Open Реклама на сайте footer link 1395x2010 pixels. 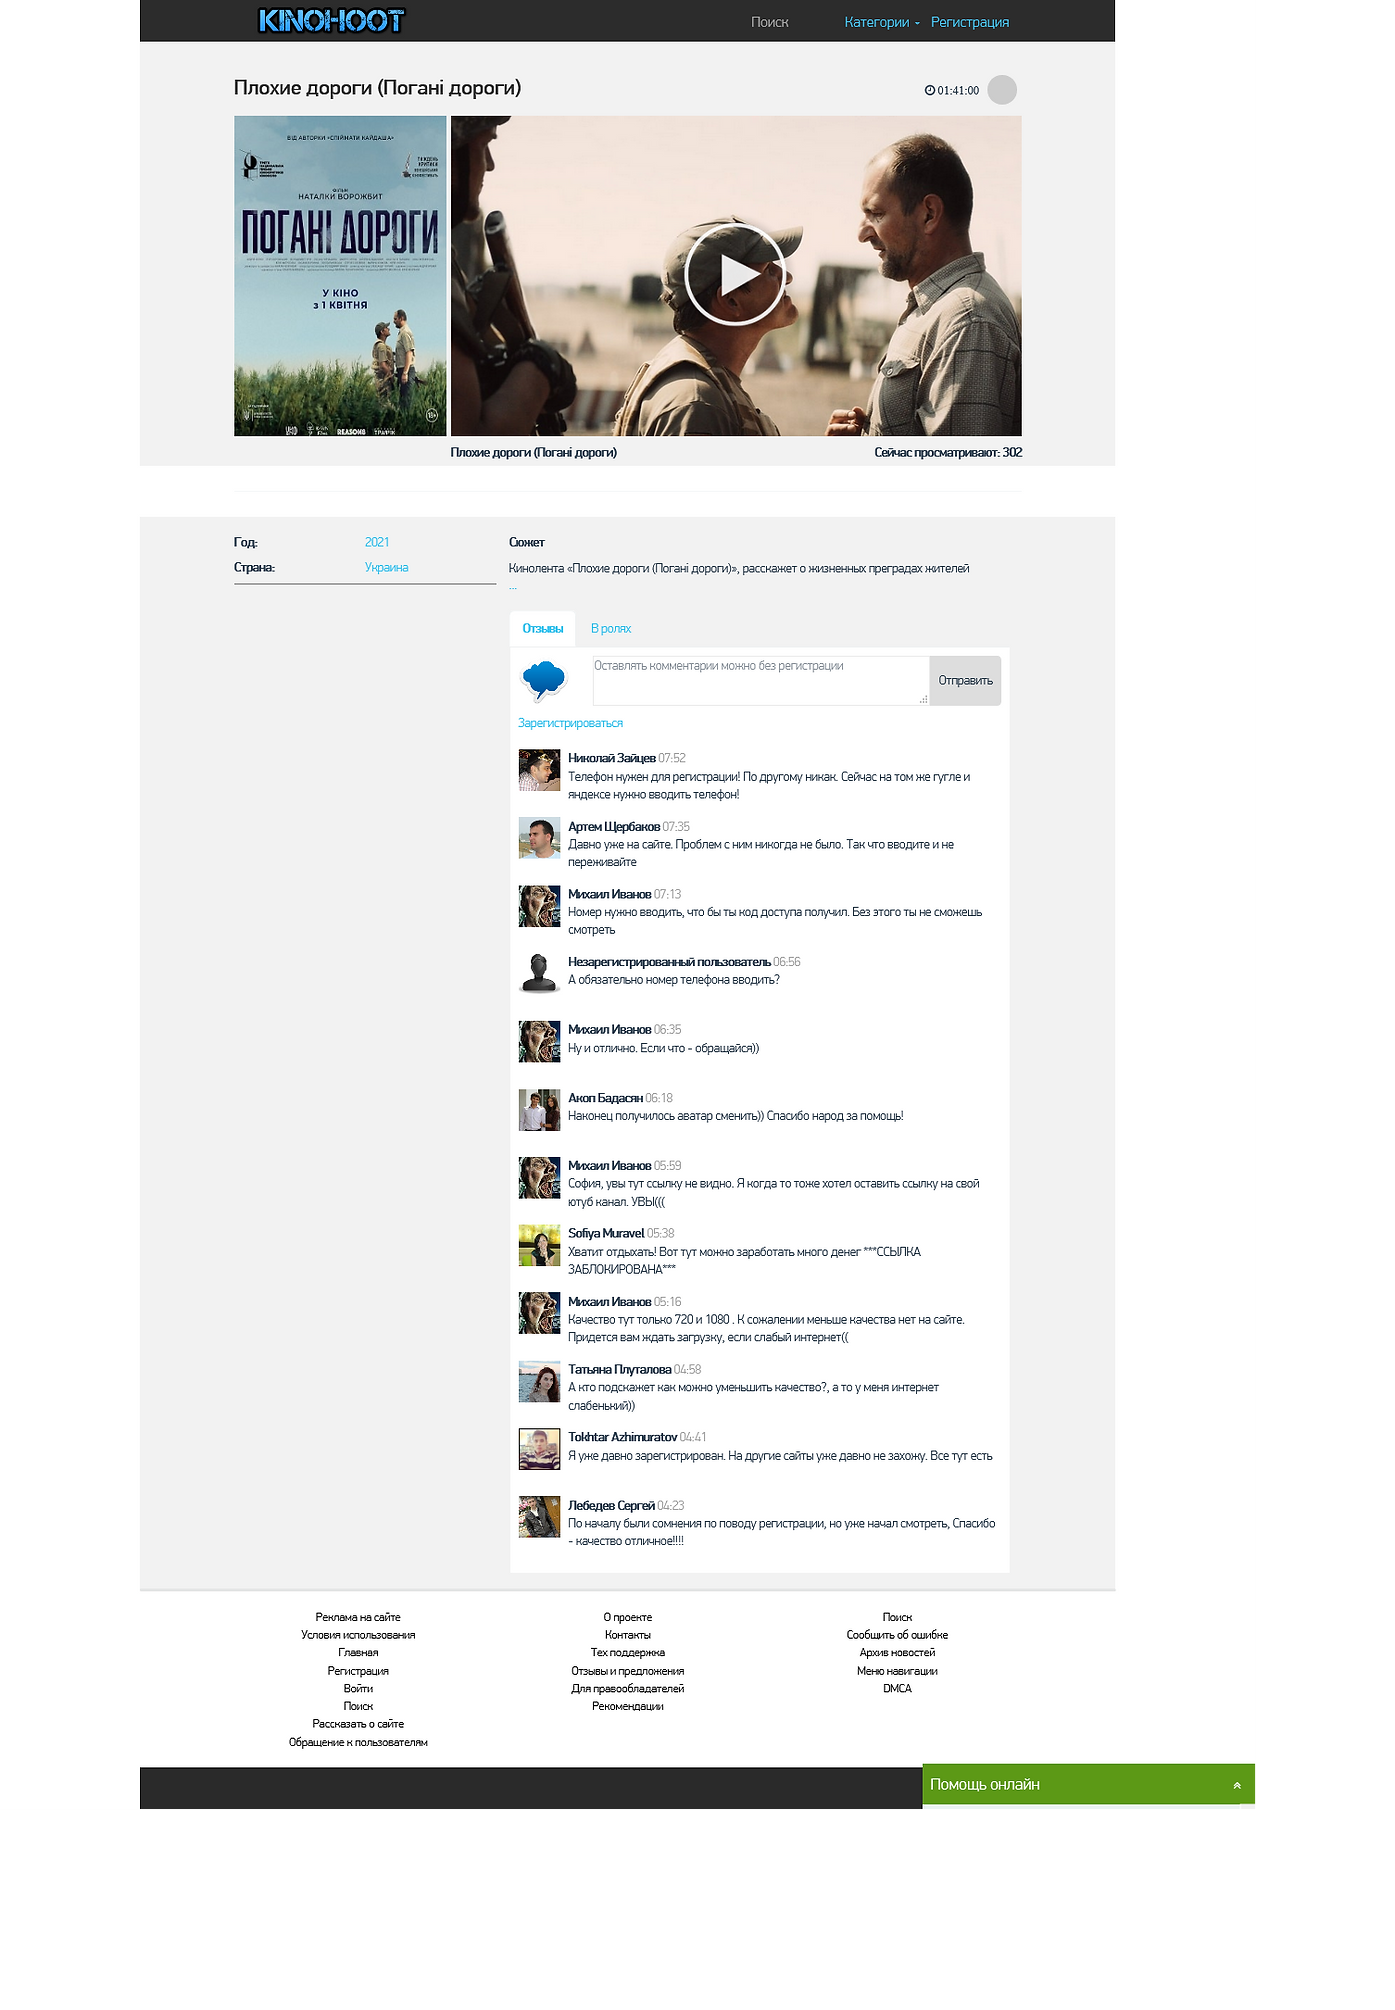358,1617
